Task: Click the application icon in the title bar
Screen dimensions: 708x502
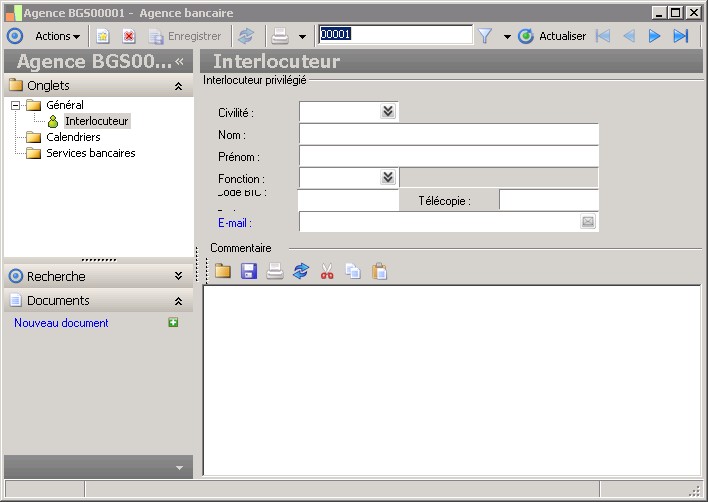Action: pyautogui.click(x=14, y=13)
